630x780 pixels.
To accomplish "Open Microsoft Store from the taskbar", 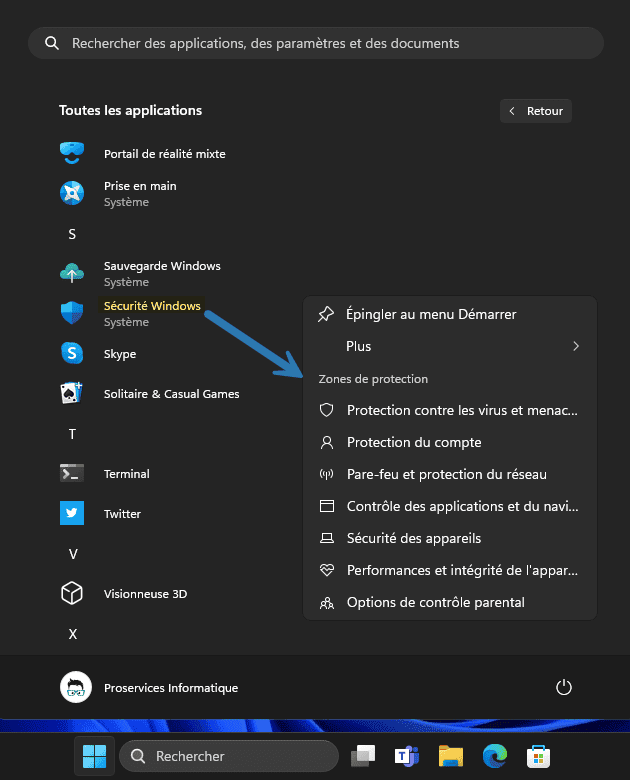I will click(538, 756).
